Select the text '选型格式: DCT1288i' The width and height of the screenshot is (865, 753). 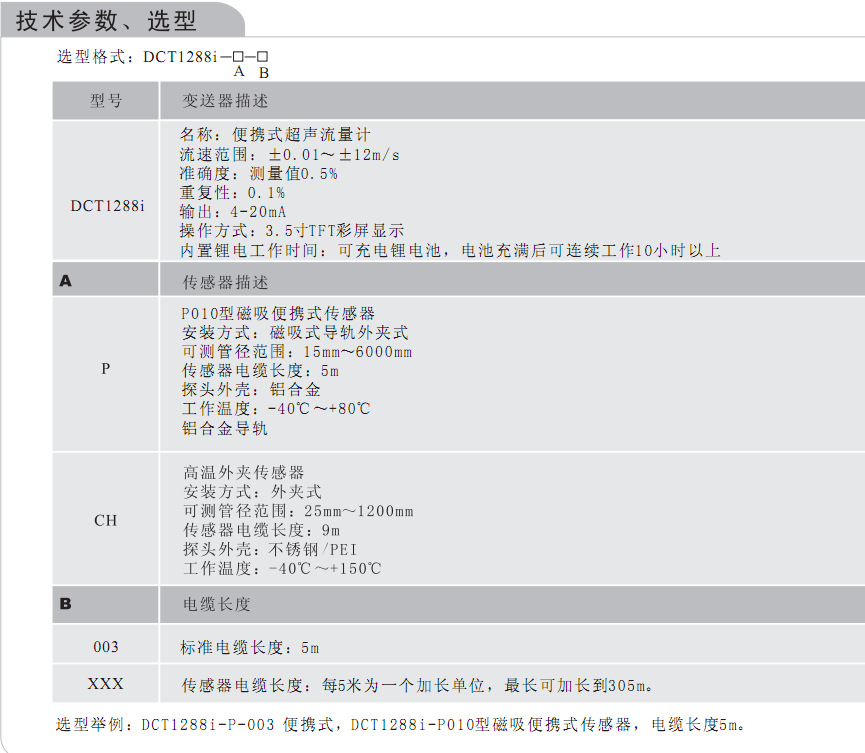tap(137, 57)
